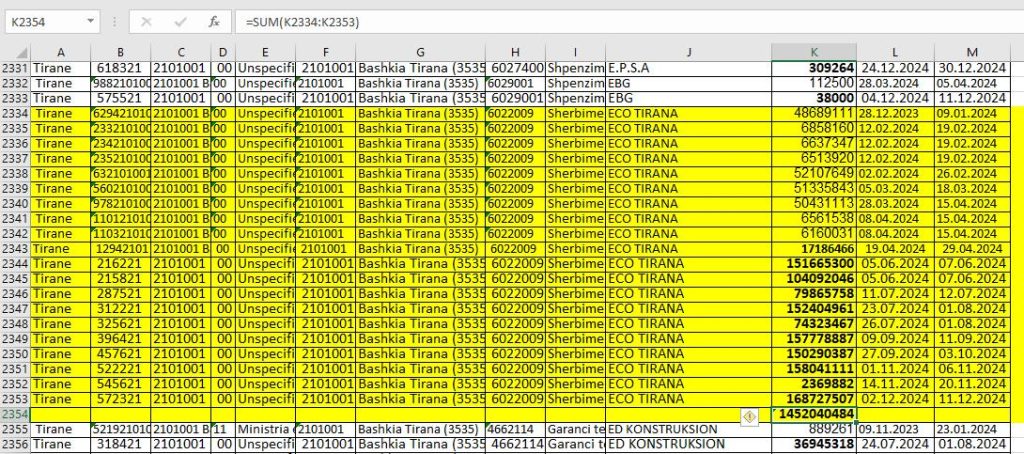1024x454 pixels.
Task: Click date cell 02.12.2024
Action: [895, 399]
